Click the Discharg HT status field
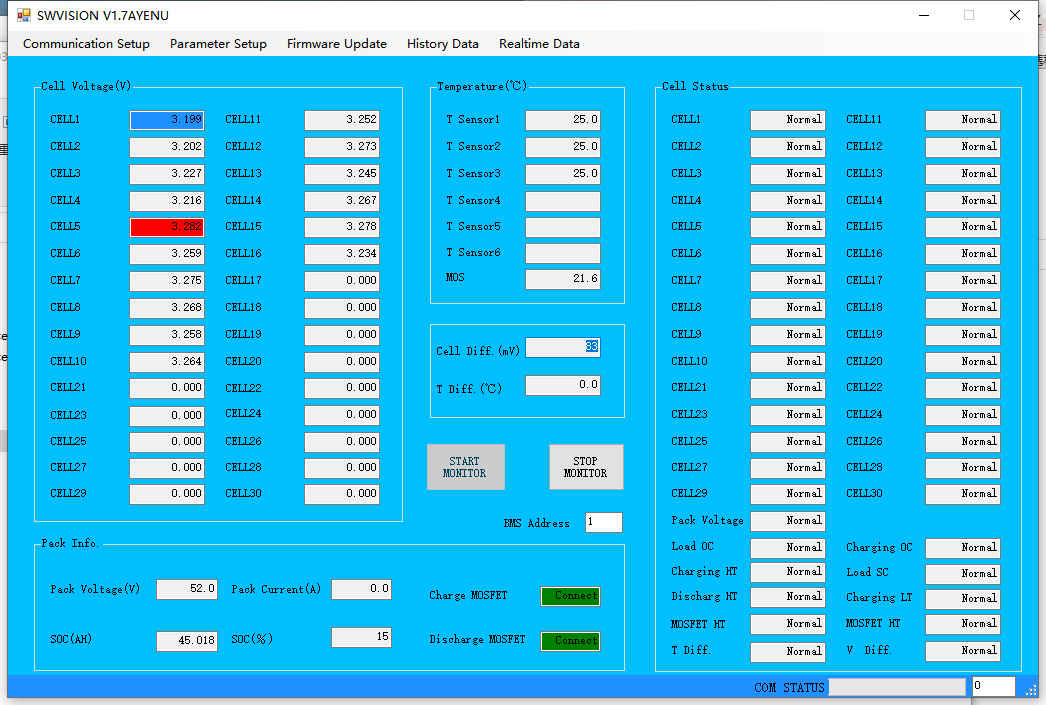The height and width of the screenshot is (705, 1046). pos(788,597)
